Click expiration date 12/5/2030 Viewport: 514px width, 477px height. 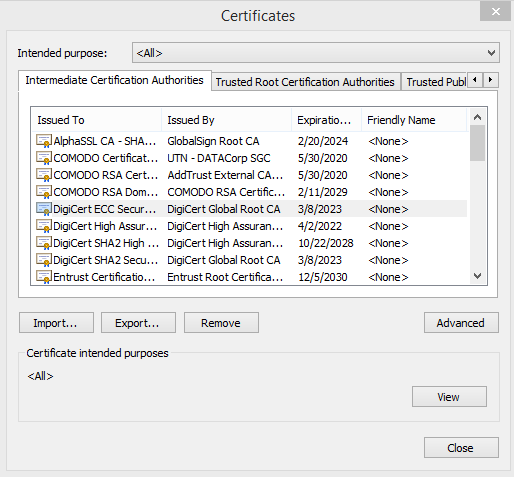pos(323,277)
